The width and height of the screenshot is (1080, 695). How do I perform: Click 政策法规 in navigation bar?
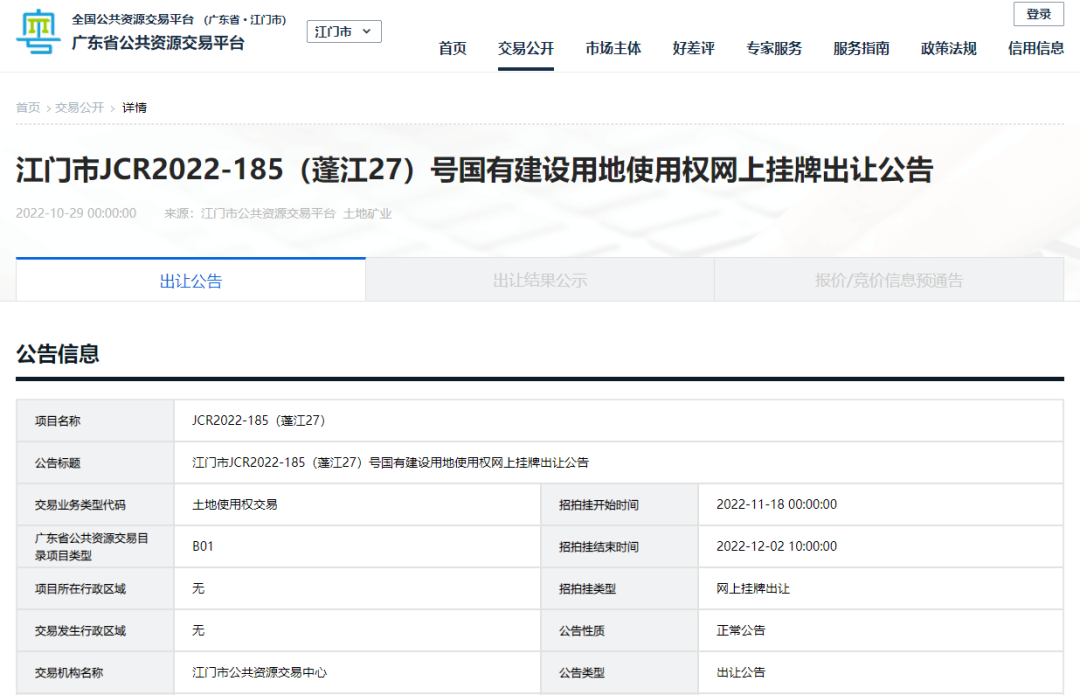click(948, 48)
